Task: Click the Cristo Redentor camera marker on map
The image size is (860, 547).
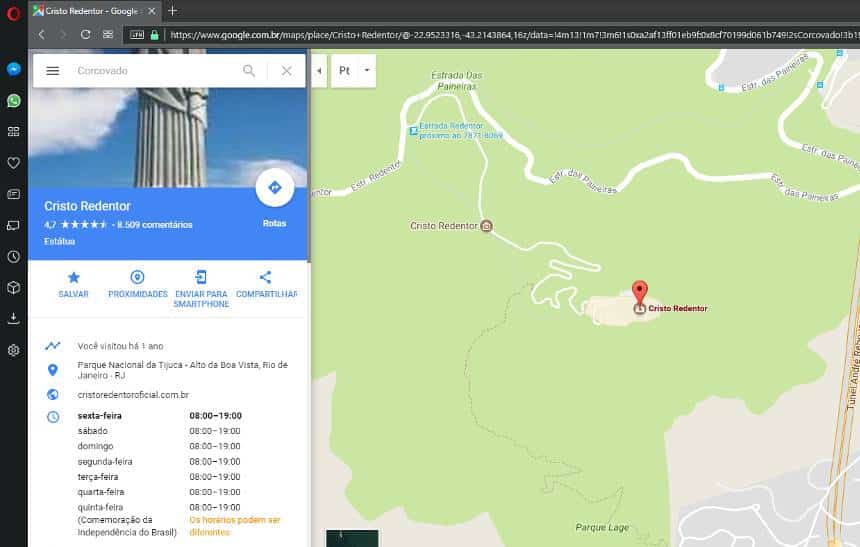Action: pos(486,226)
